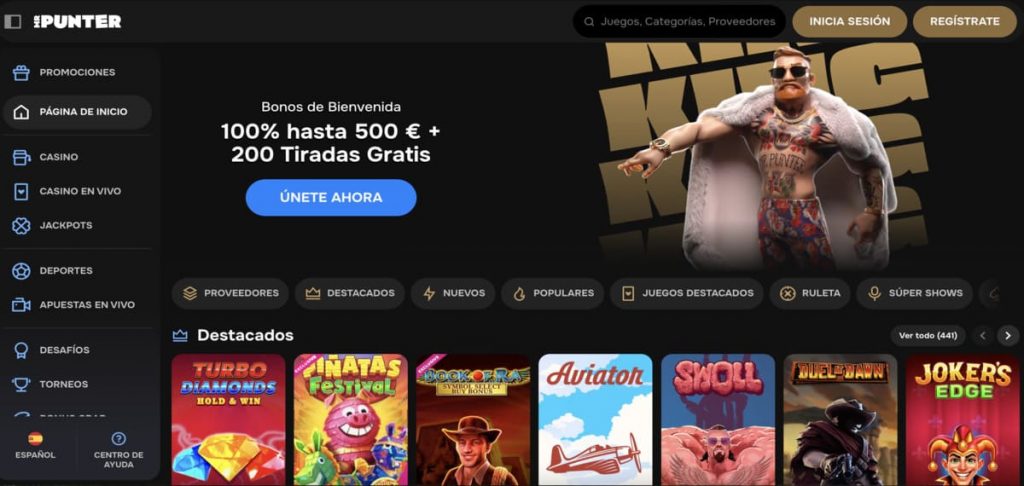Select the Proveedores category tab
This screenshot has height=486, width=1024.
pos(230,293)
